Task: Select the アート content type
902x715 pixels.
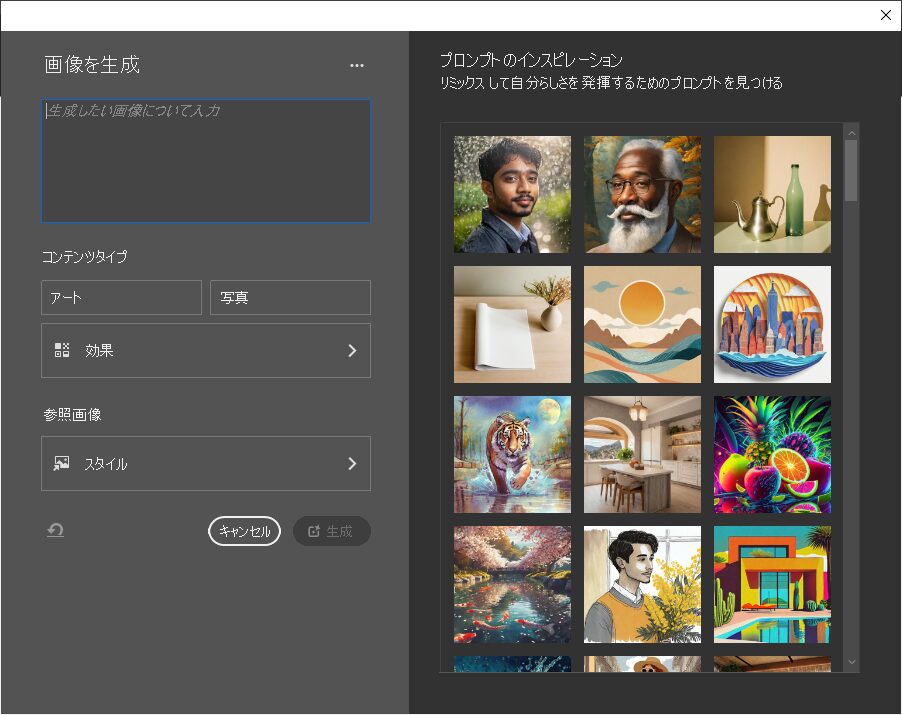Action: point(121,297)
